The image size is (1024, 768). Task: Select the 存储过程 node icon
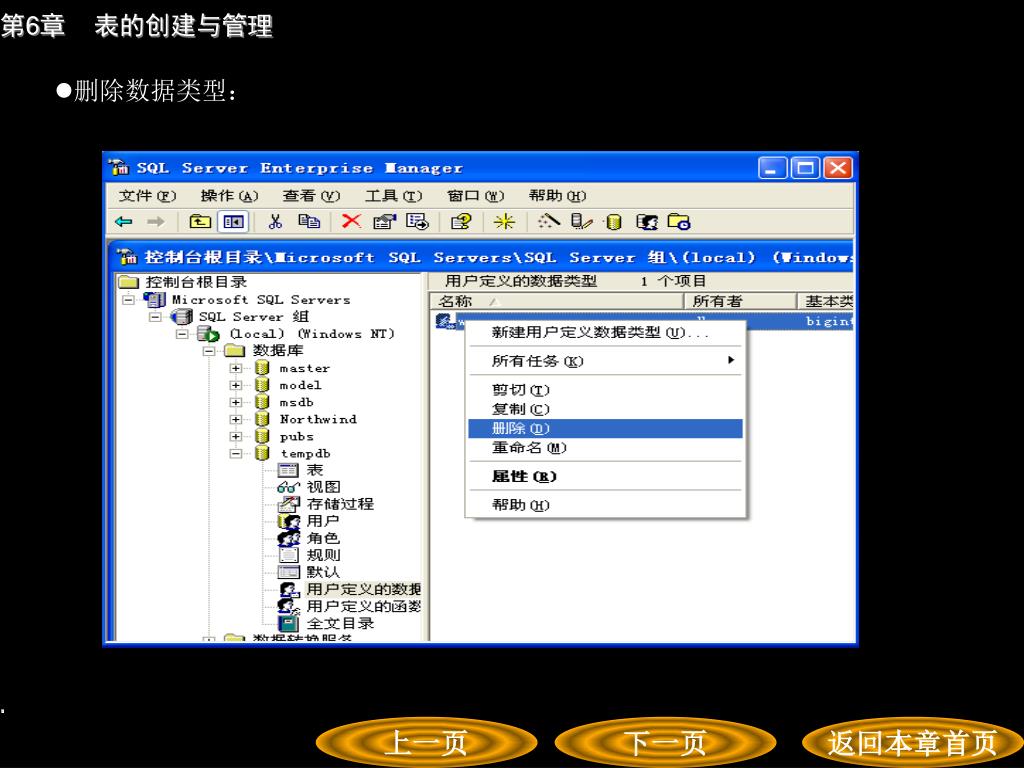289,504
